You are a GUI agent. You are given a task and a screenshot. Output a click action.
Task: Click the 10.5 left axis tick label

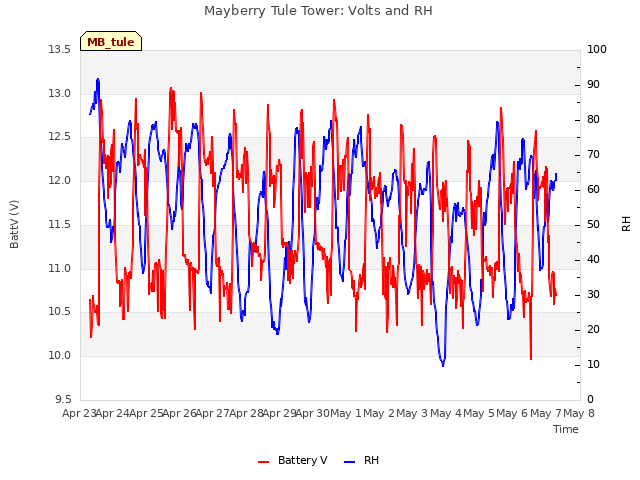point(60,312)
